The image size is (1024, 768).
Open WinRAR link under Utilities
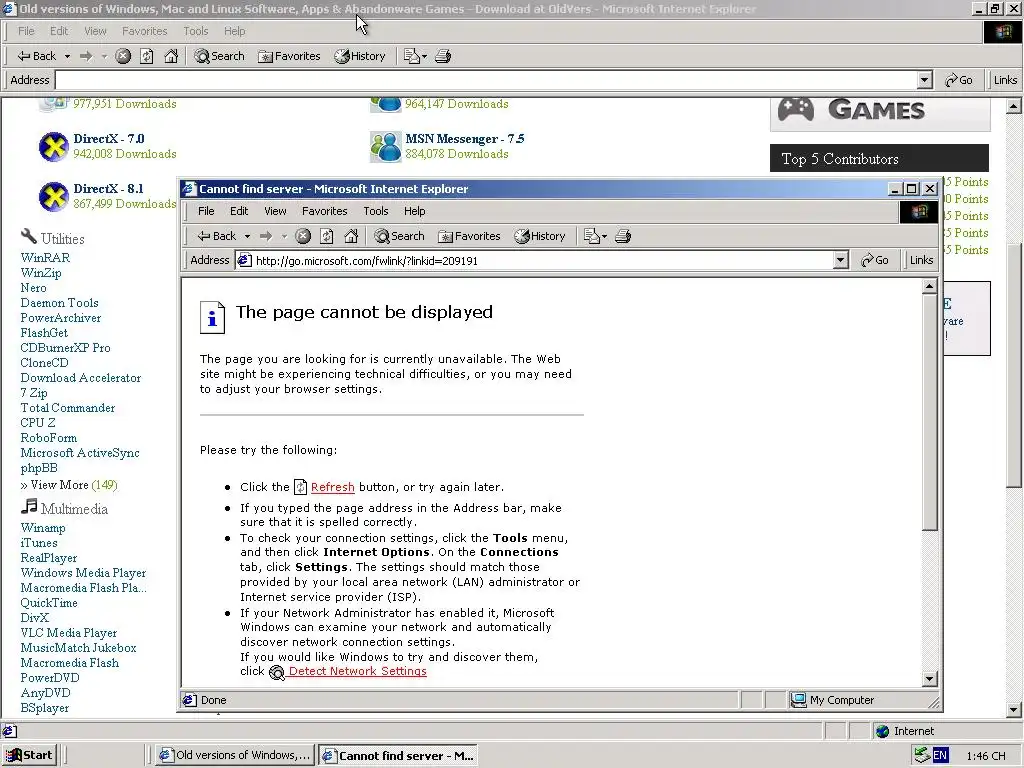(45, 258)
